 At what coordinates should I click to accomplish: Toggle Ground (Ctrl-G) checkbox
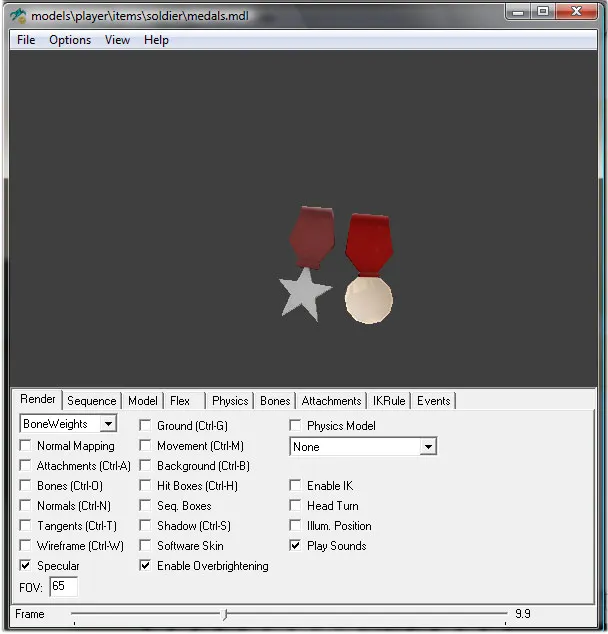(145, 425)
